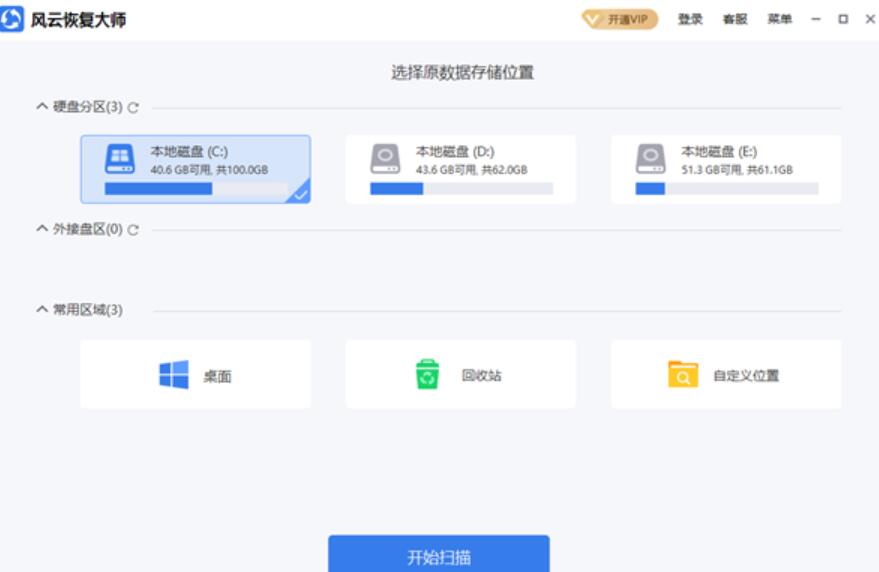Click the green recycle bin icon
879x572 pixels.
427,374
